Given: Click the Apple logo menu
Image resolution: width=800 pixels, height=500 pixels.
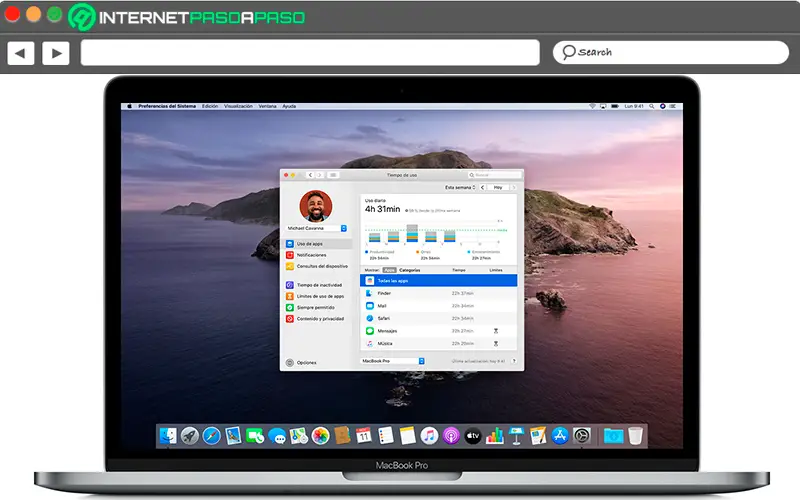Looking at the screenshot, I should 129,106.
